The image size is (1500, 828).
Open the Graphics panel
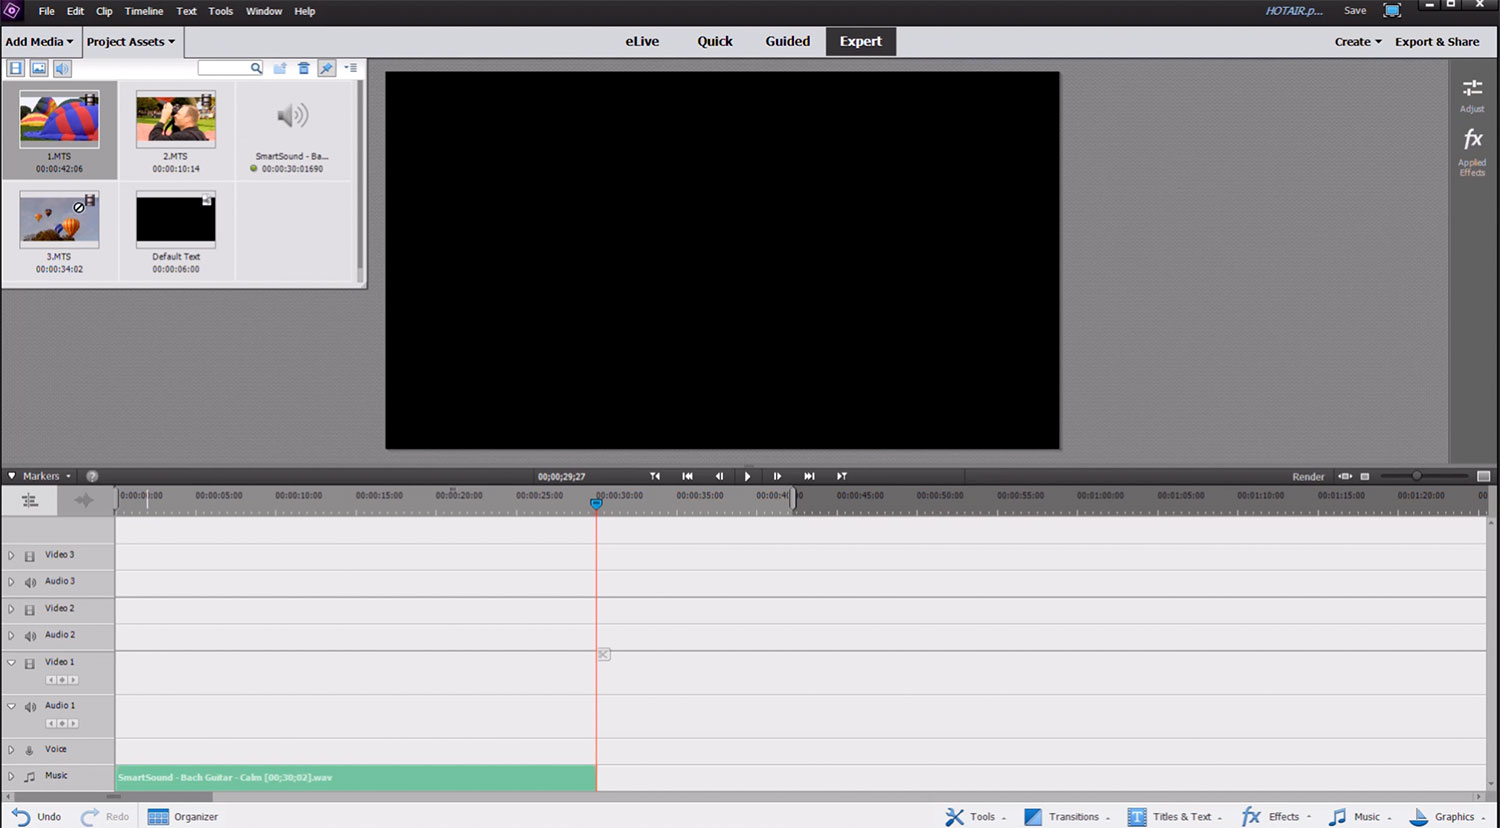click(1445, 816)
